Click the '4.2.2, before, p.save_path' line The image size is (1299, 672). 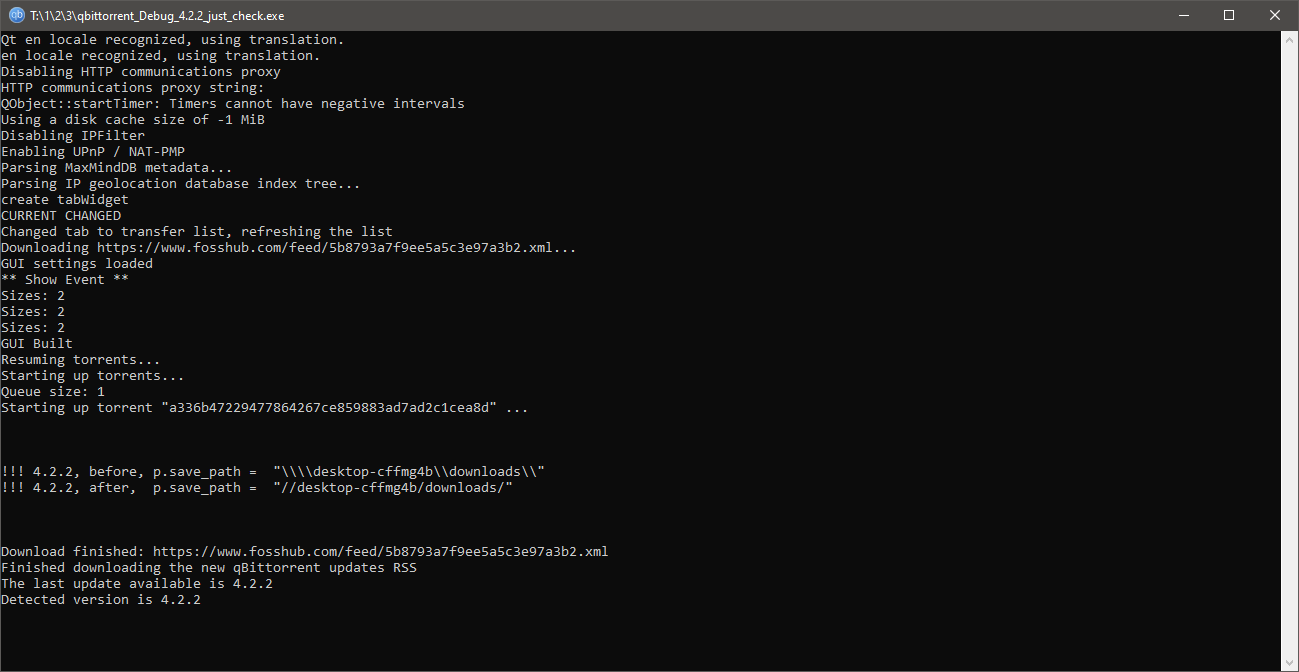click(273, 472)
